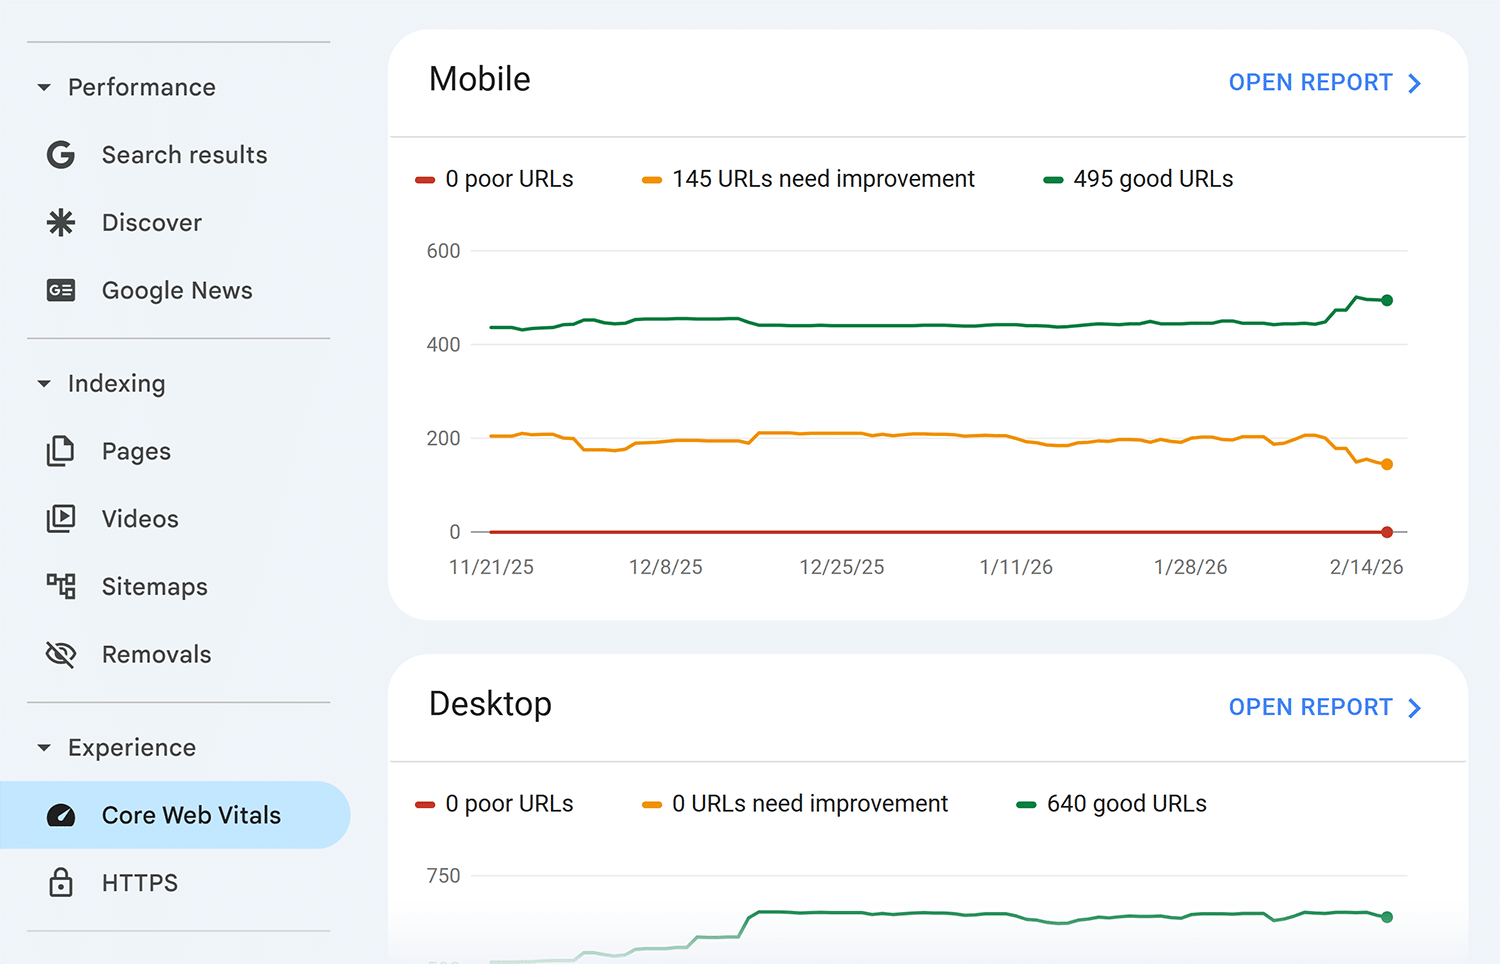Viewport: 1500px width, 964px height.
Task: Collapse the Experience section
Action: click(44, 747)
